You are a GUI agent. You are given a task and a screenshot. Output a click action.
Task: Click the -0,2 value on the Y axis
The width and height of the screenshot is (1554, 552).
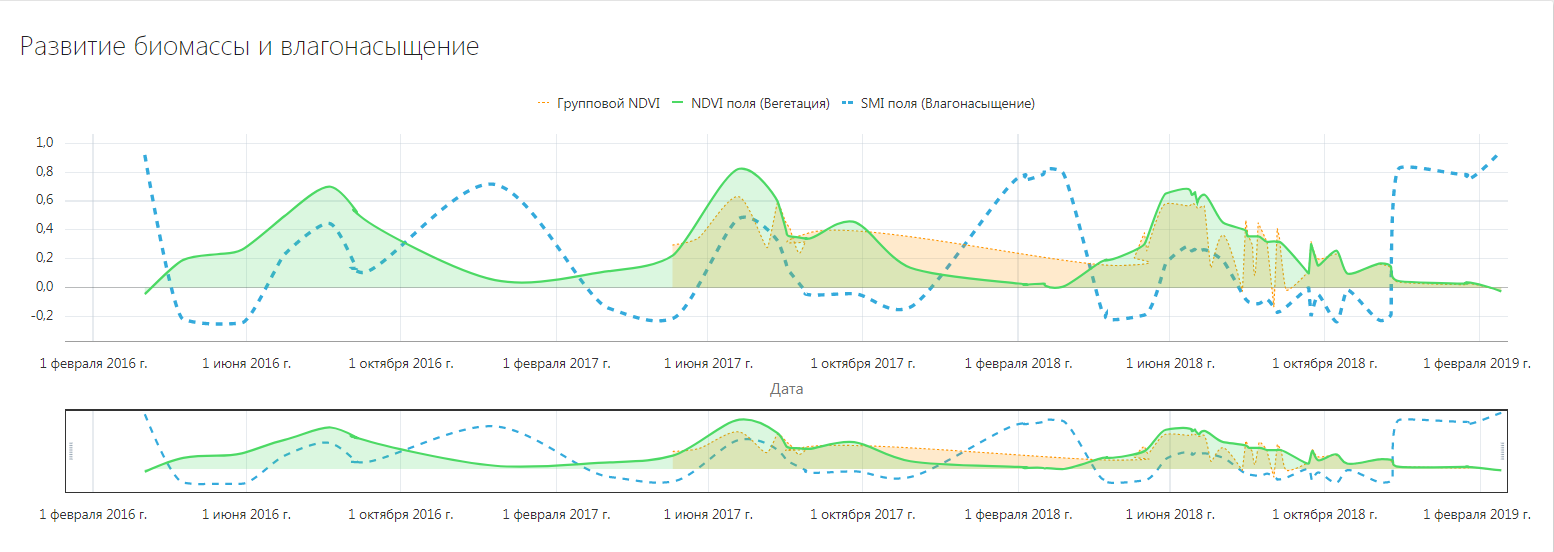click(42, 316)
